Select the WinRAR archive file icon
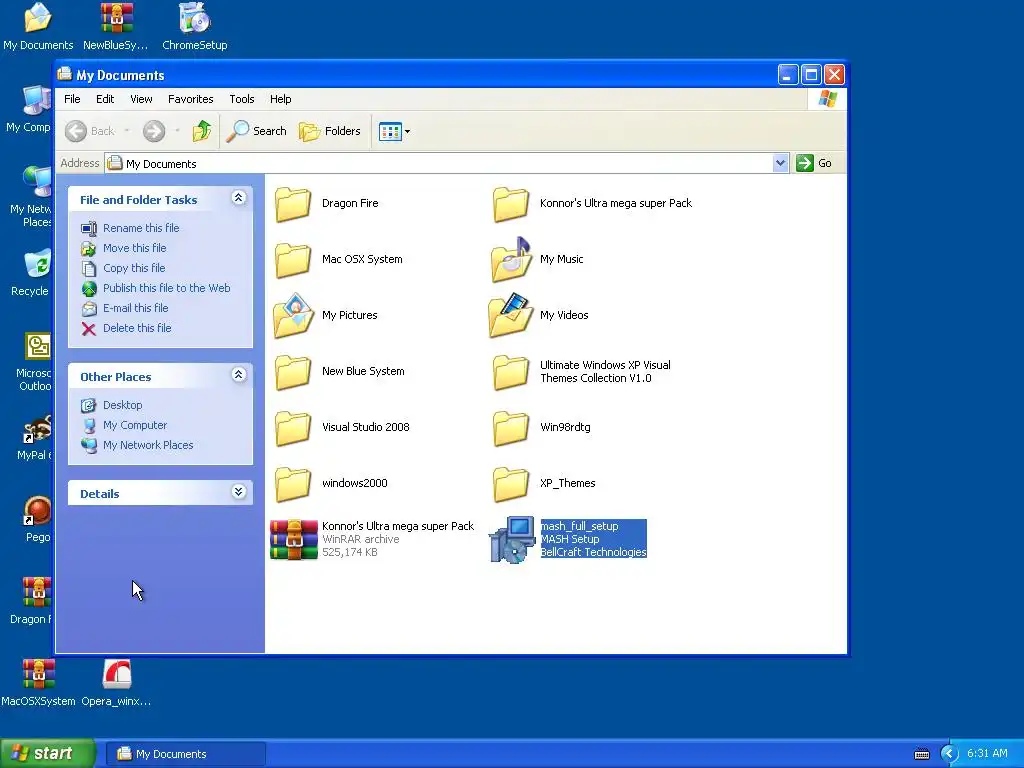The width and height of the screenshot is (1024, 768). tap(293, 539)
